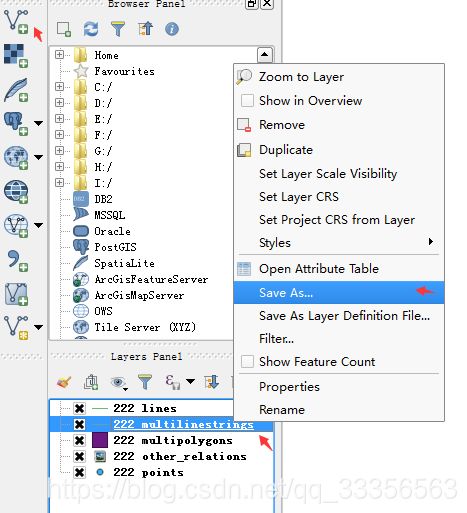Screen dimensions: 467x513
Task: Select Save As Layer Definition File...
Action: [339, 315]
